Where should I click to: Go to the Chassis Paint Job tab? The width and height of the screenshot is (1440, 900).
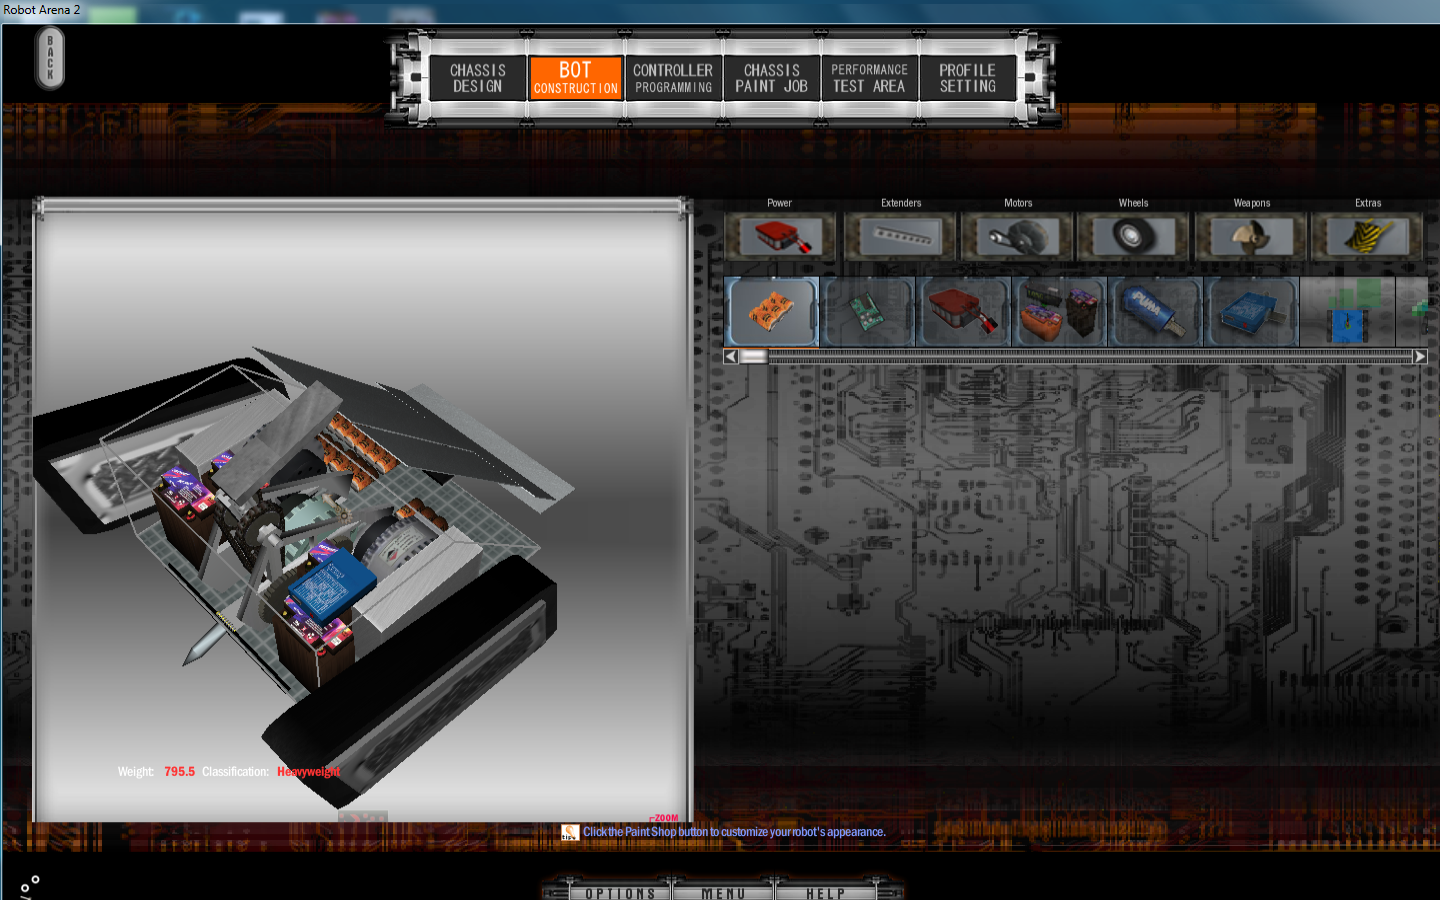[771, 78]
